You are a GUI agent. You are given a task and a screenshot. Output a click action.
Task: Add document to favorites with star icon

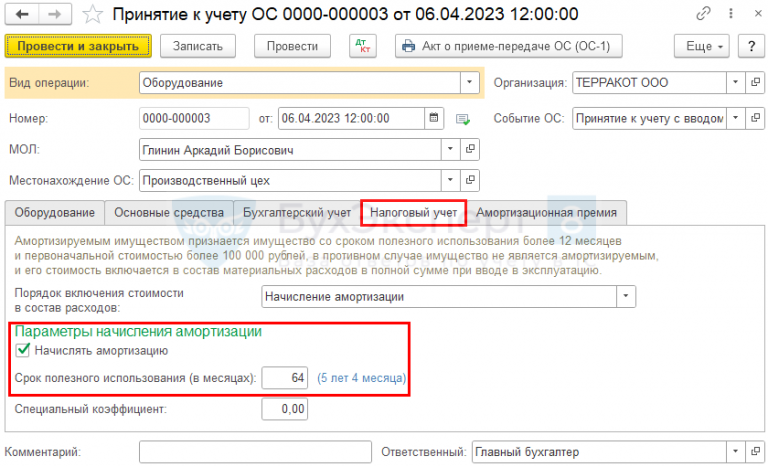point(92,15)
